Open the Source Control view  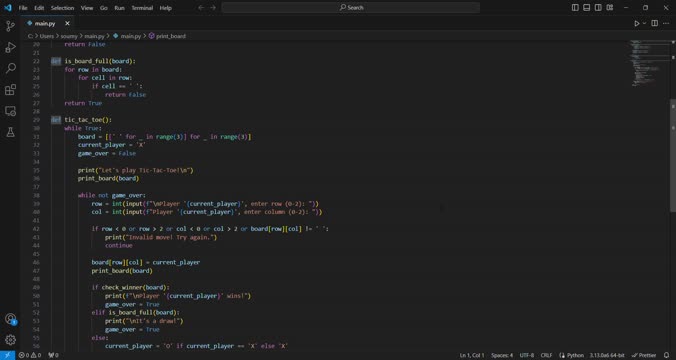tap(10, 26)
